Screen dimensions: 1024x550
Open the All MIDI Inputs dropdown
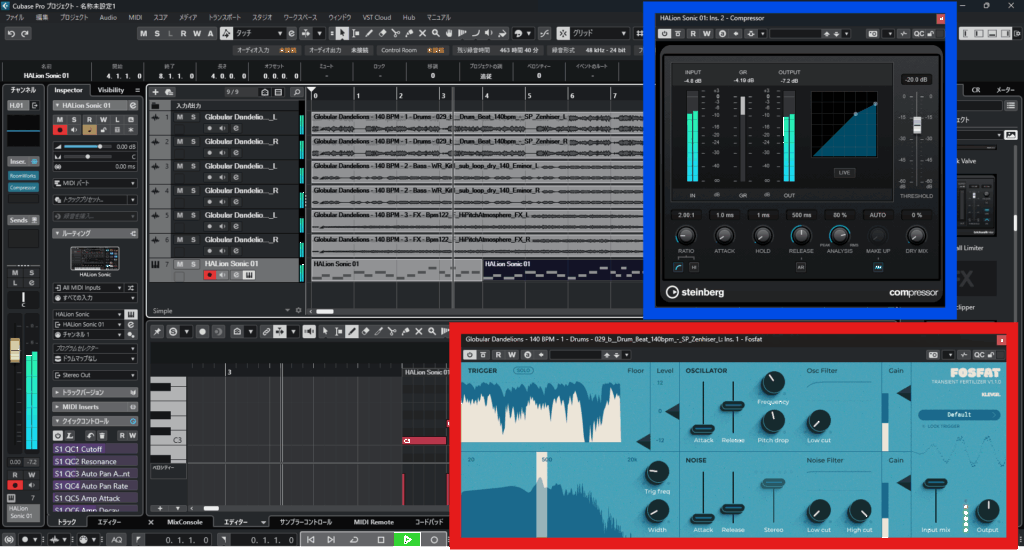click(x=89, y=287)
